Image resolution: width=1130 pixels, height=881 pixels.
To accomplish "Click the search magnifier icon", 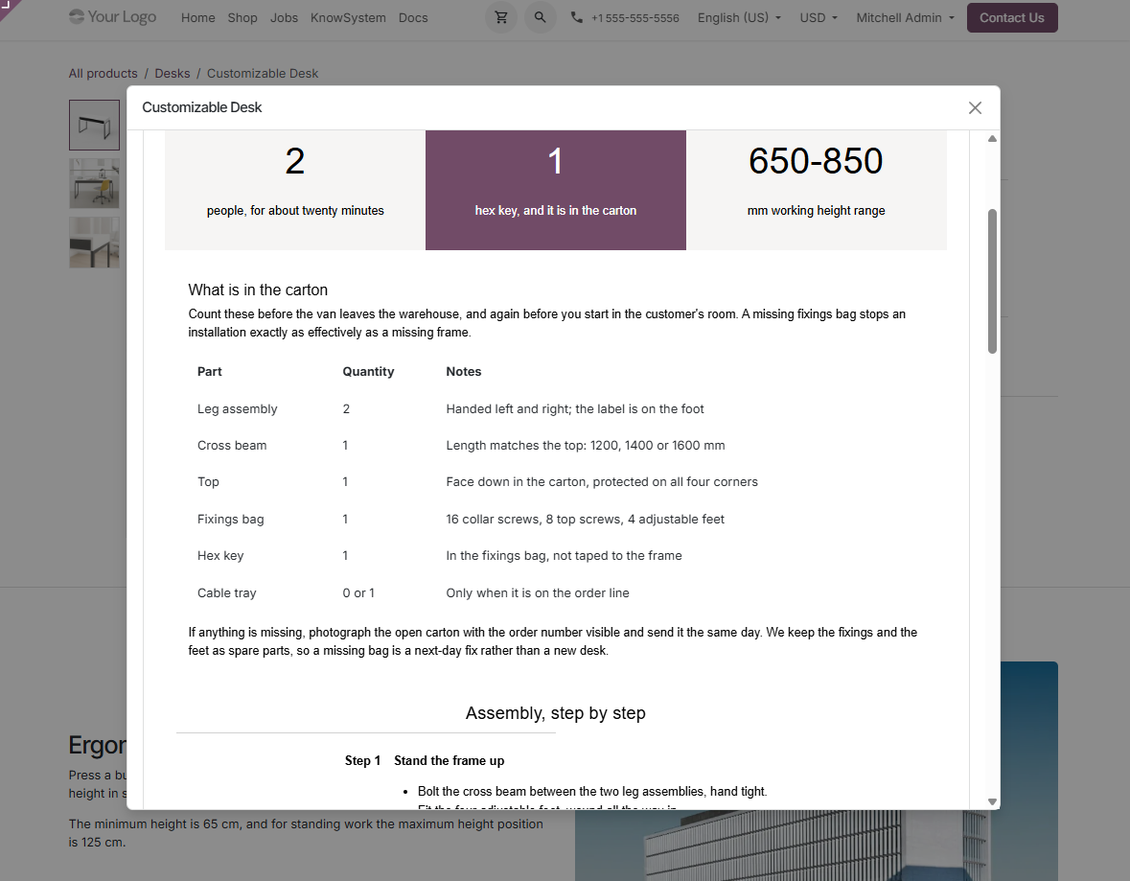I will [x=540, y=17].
